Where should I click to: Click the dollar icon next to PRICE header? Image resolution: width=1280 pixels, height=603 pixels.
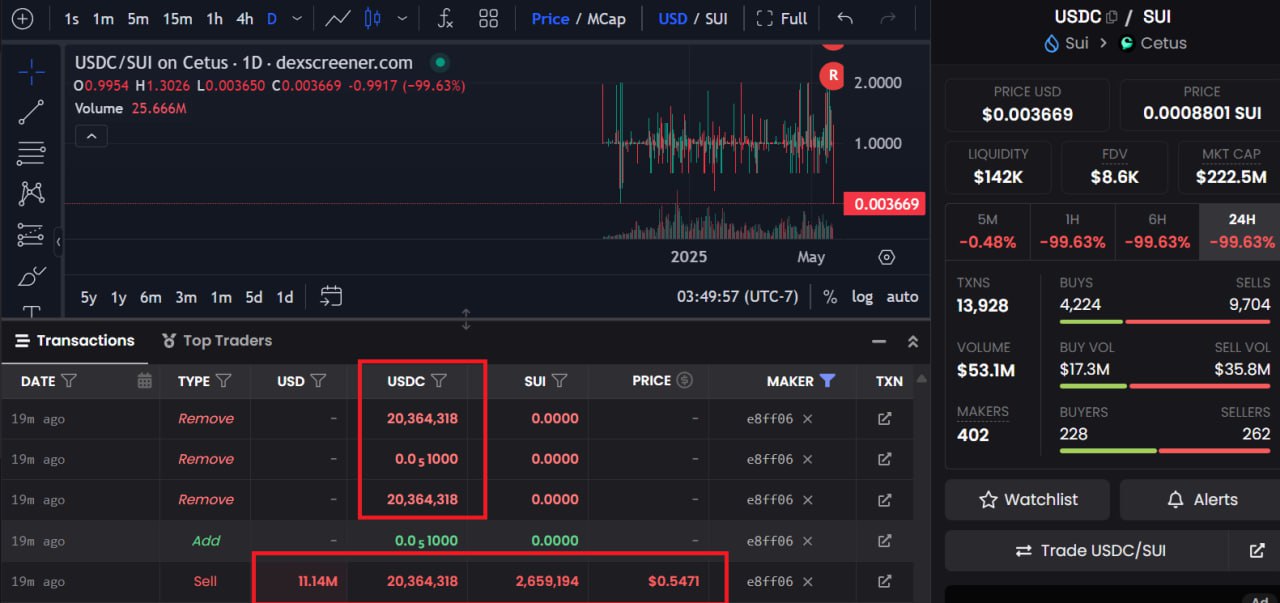click(685, 380)
